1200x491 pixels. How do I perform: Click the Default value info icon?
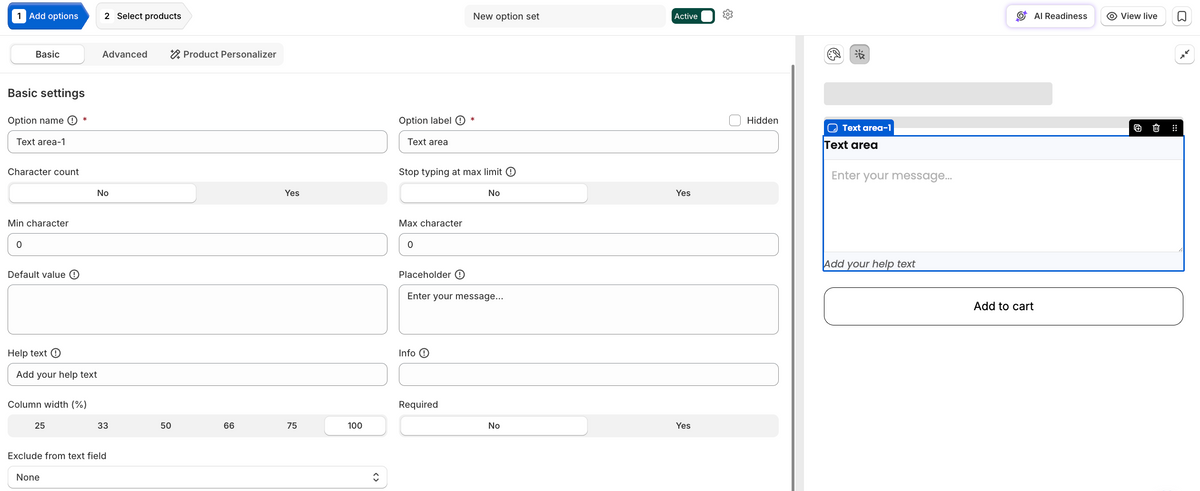(x=75, y=275)
